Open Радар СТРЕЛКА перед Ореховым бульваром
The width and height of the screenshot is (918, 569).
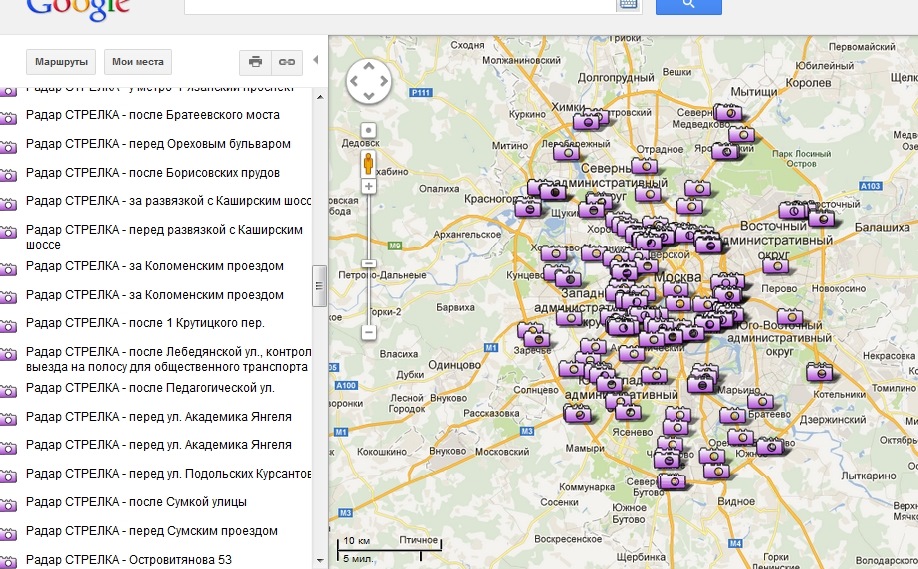pyautogui.click(x=158, y=143)
